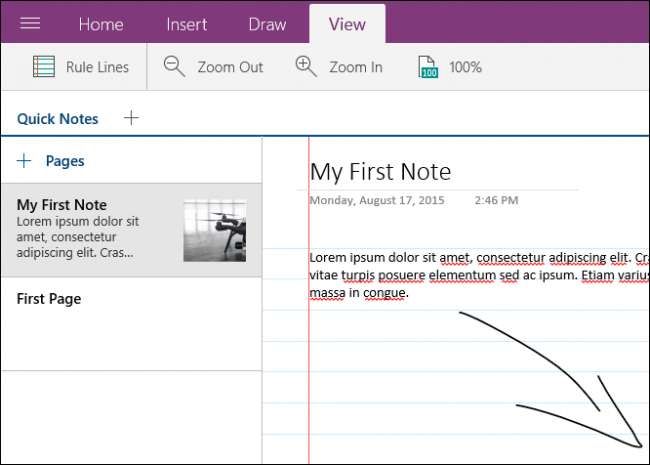The height and width of the screenshot is (465, 650).
Task: Open the hamburger navigation menu
Action: click(x=30, y=23)
